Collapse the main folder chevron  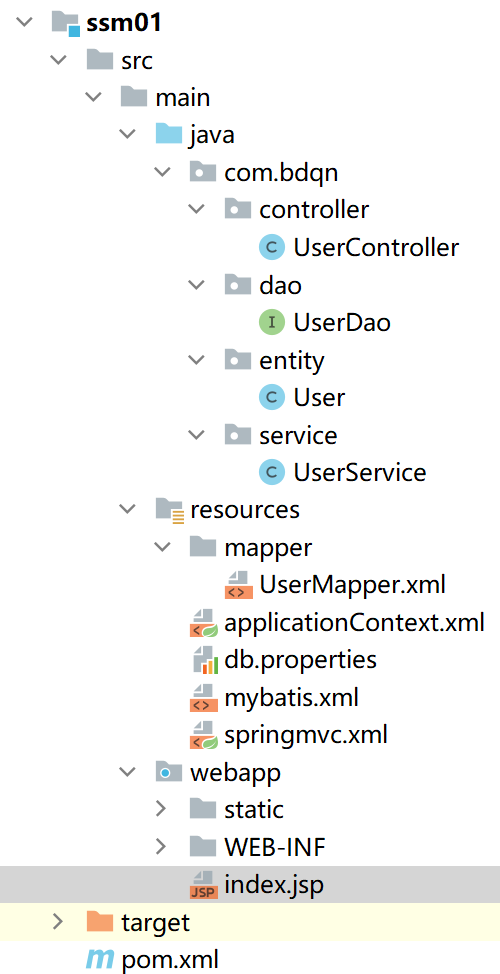94,98
